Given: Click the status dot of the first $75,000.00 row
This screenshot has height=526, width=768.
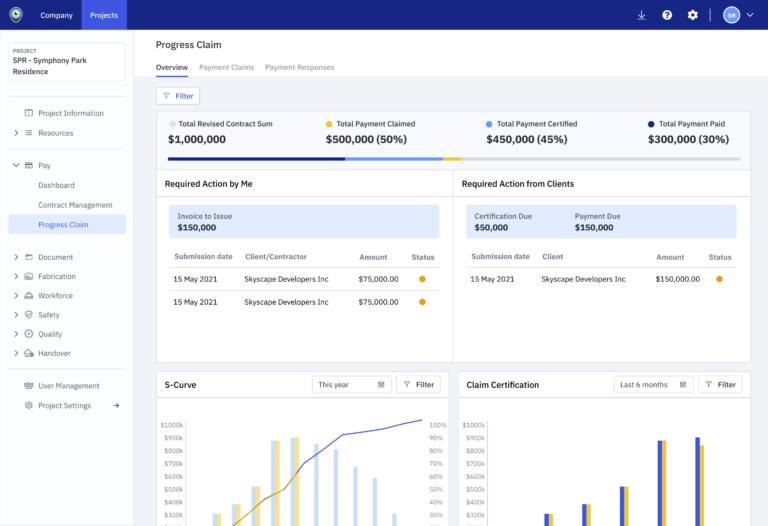Looking at the screenshot, I should pos(422,279).
